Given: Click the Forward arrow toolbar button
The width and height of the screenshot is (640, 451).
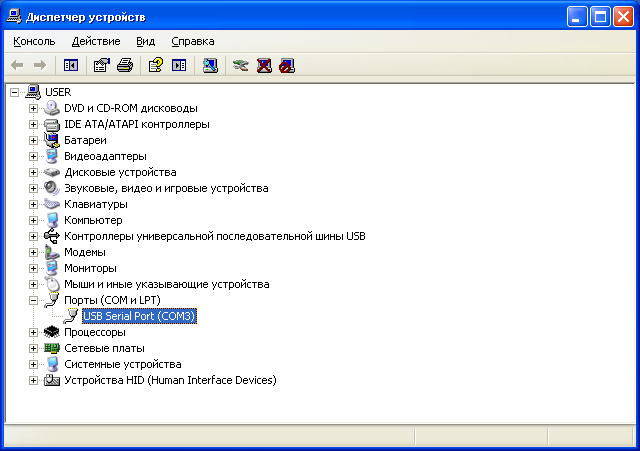Looking at the screenshot, I should pos(40,65).
